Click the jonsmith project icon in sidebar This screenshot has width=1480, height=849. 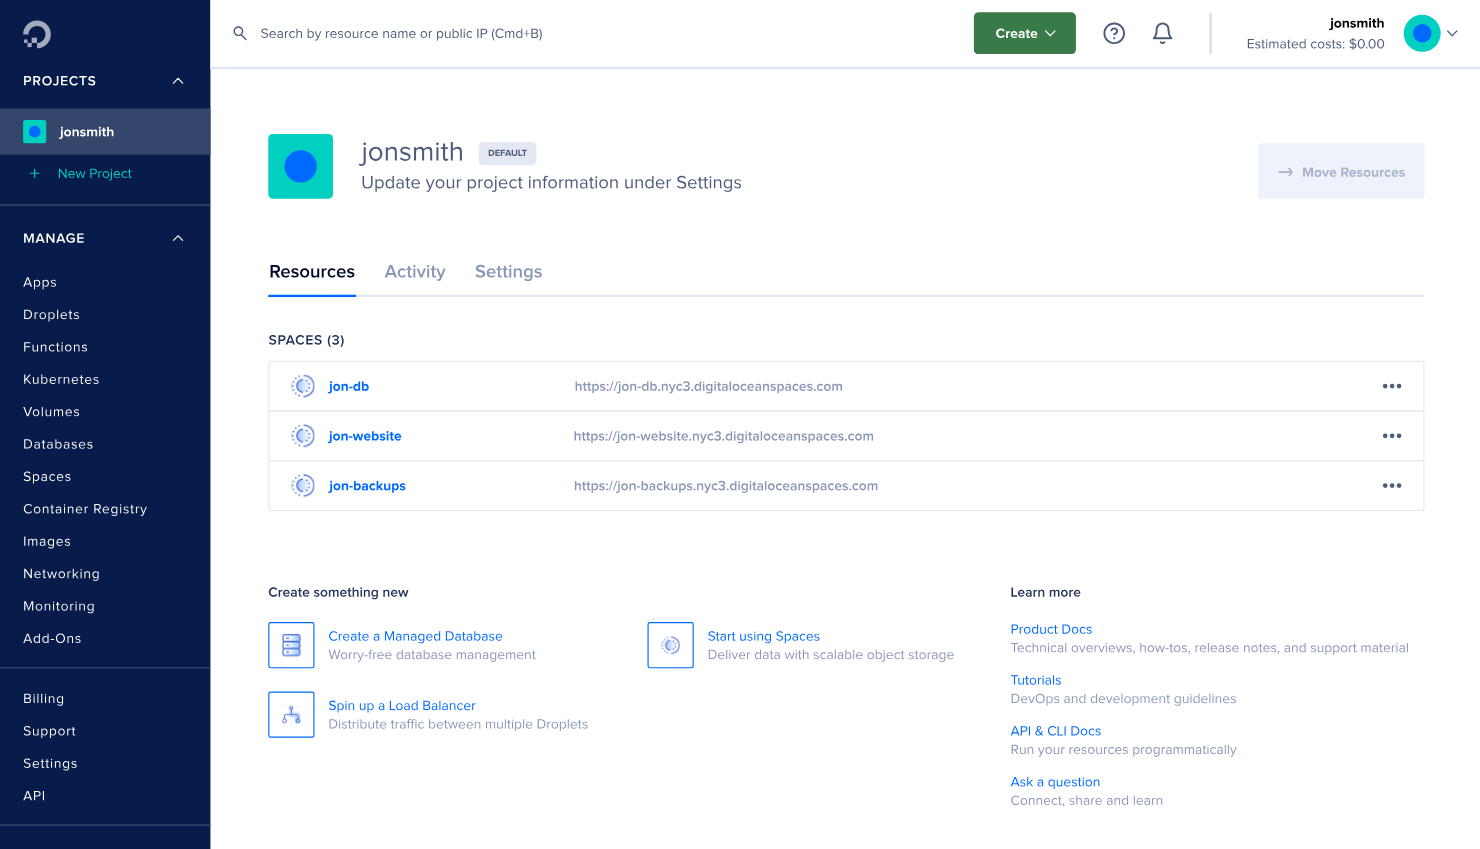35,132
